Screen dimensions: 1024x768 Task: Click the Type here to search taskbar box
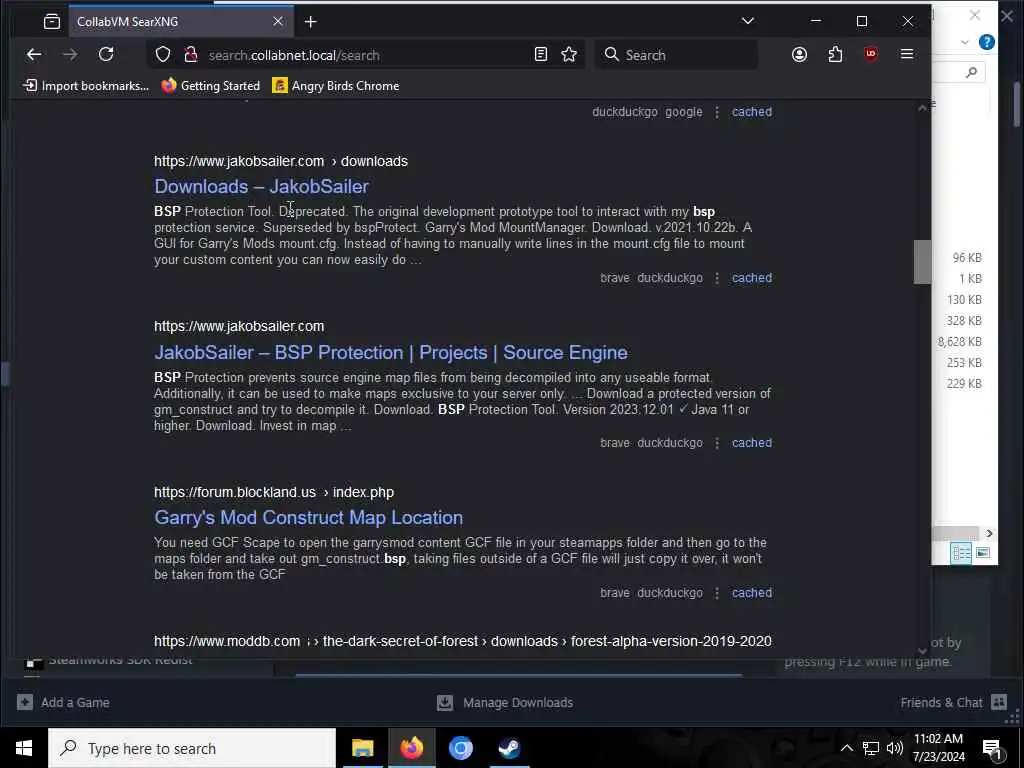pyautogui.click(x=192, y=748)
